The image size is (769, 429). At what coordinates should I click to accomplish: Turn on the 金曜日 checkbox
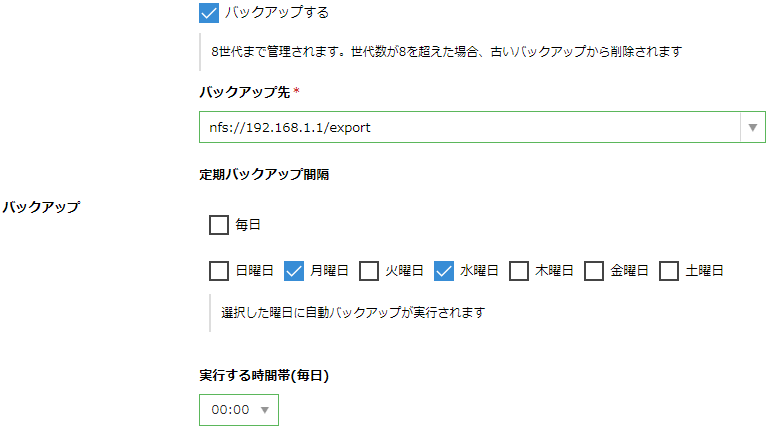pos(594,270)
